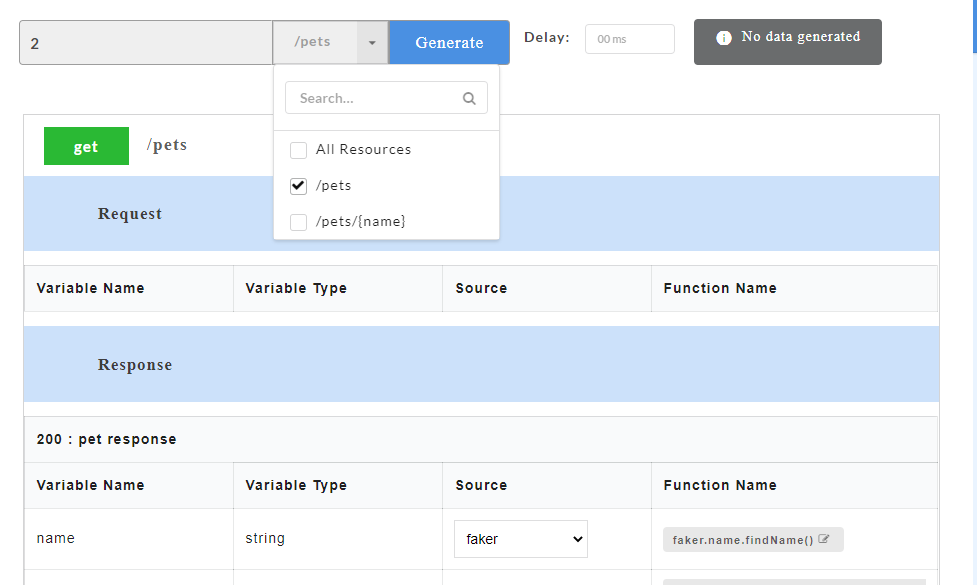Click the pencil icon beside faker.name.findName()
977x585 pixels.
(x=825, y=538)
